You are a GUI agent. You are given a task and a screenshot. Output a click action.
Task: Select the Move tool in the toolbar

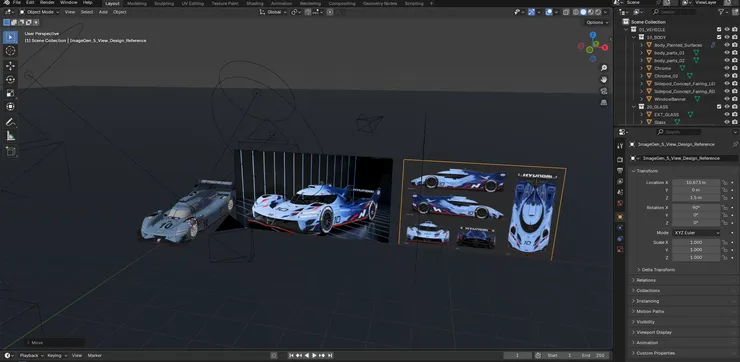[x=10, y=66]
